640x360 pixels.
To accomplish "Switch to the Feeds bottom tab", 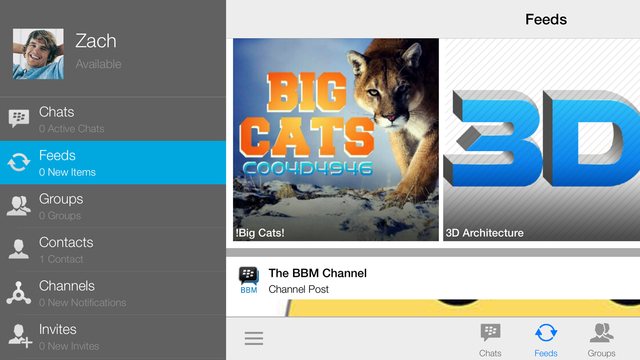I will (x=546, y=340).
